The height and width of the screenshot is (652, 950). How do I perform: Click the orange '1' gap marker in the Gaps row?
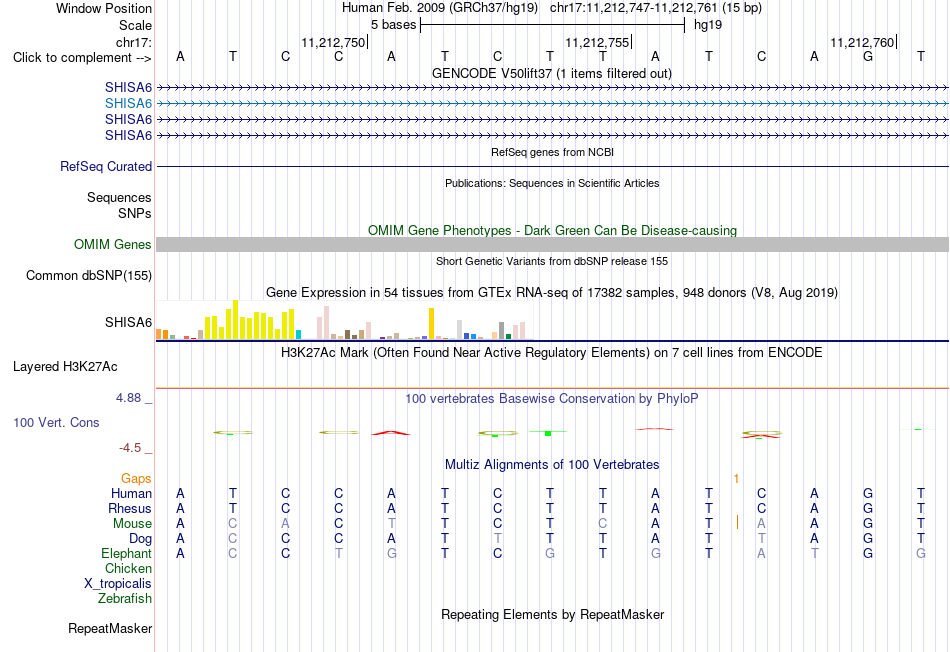[x=736, y=479]
